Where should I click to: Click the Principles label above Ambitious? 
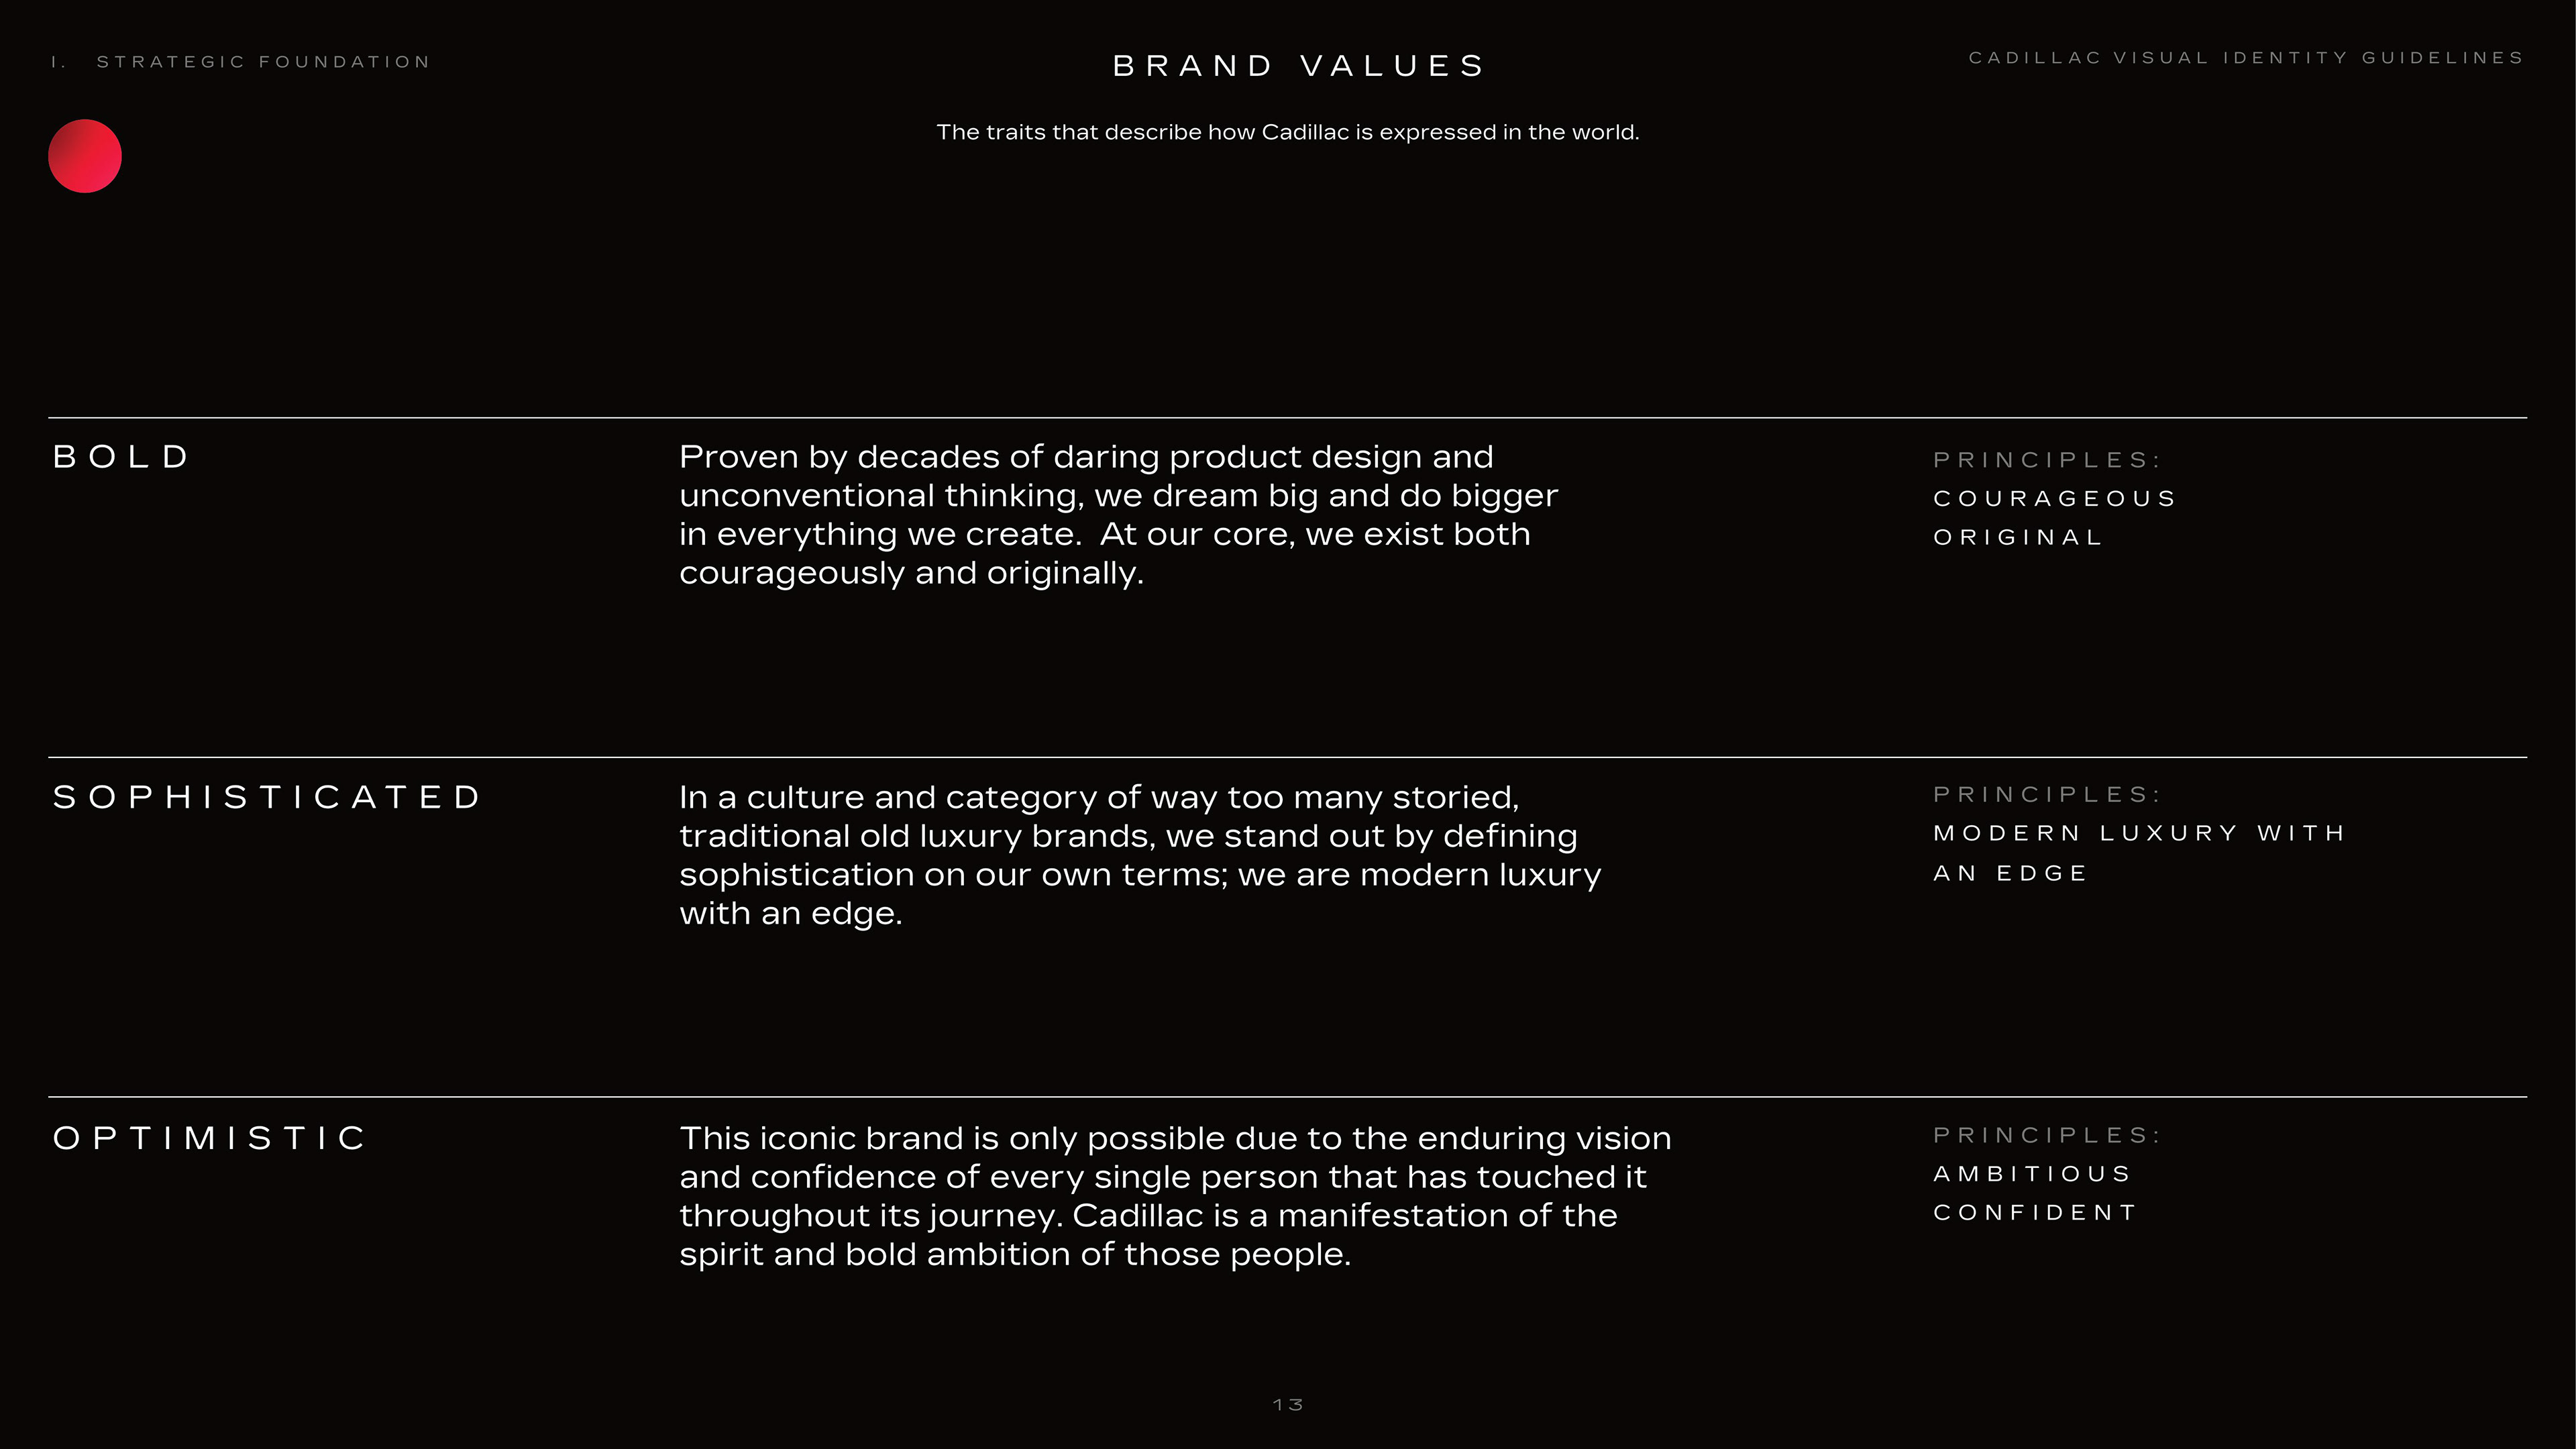point(2046,1135)
